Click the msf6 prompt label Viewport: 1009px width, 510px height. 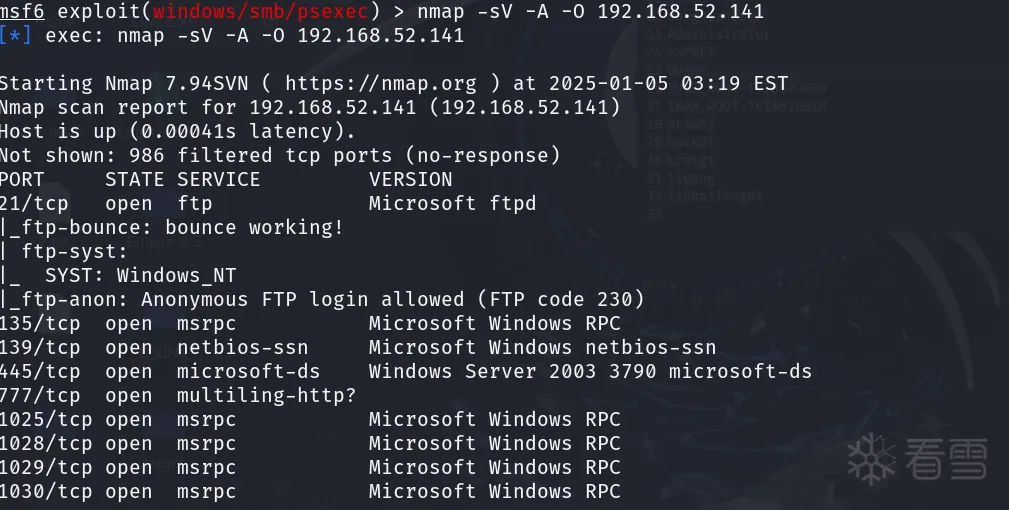(x=22, y=12)
